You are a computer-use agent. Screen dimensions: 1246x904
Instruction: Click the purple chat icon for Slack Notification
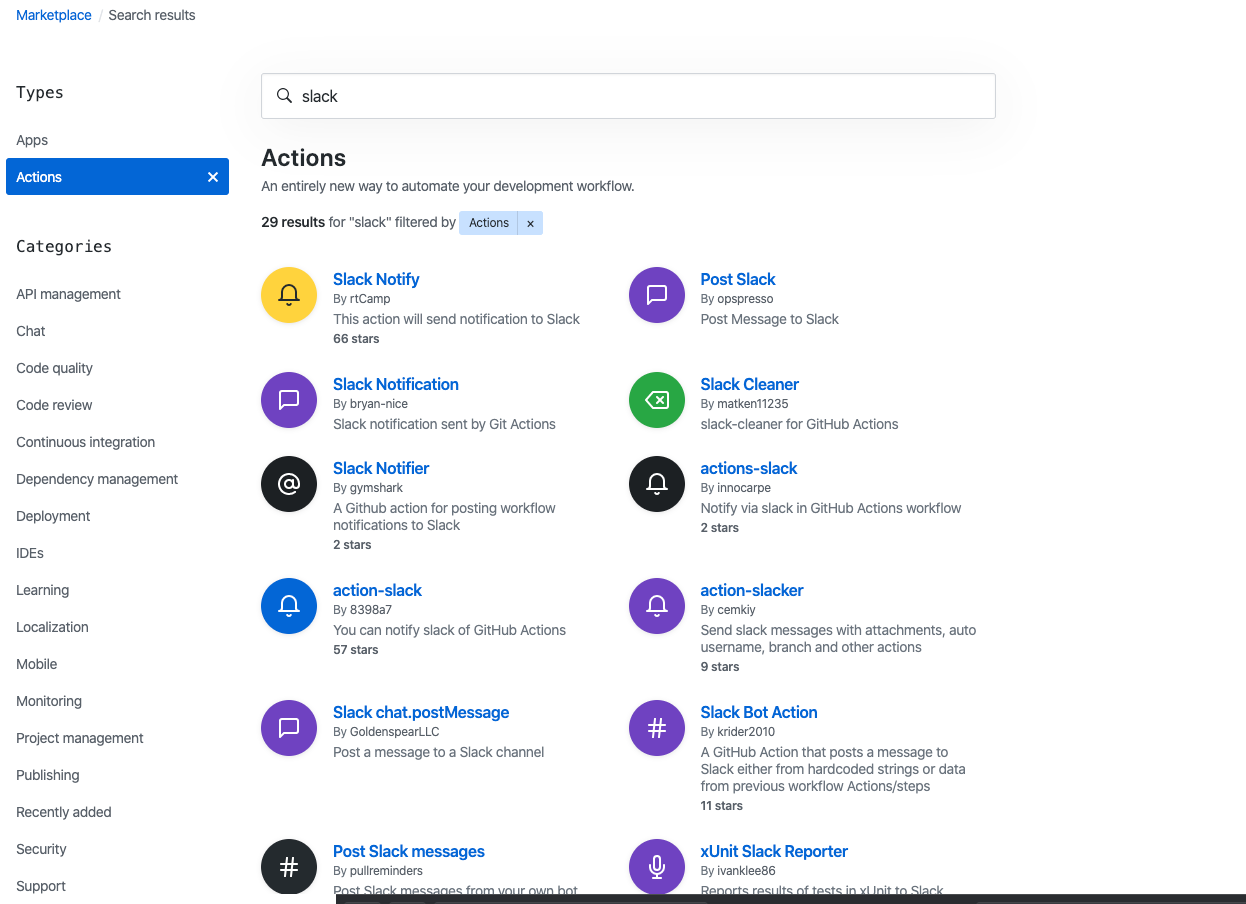click(289, 400)
